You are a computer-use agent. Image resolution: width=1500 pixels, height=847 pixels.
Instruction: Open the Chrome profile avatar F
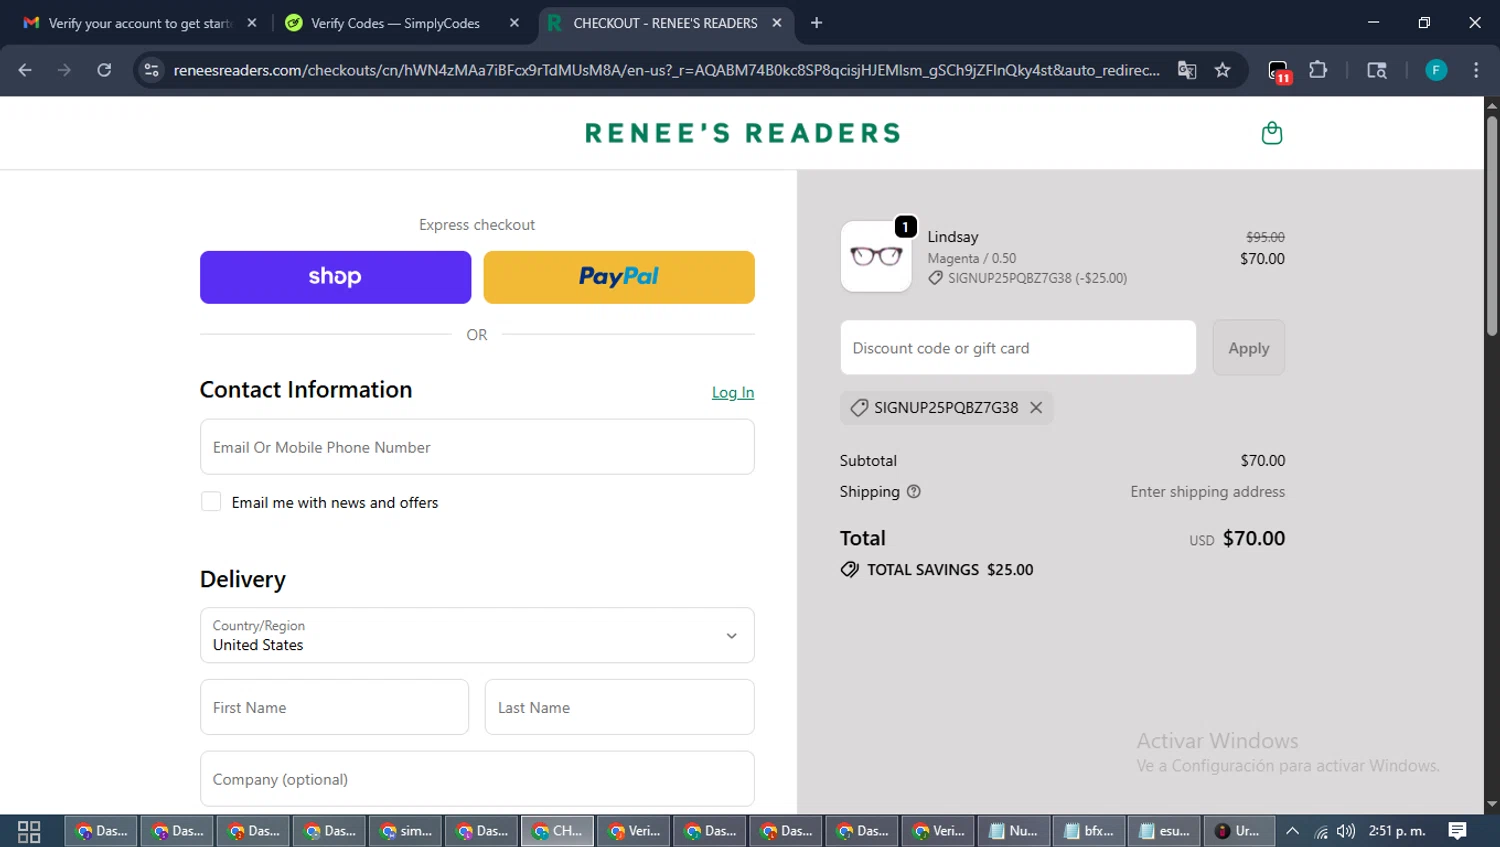[1436, 70]
